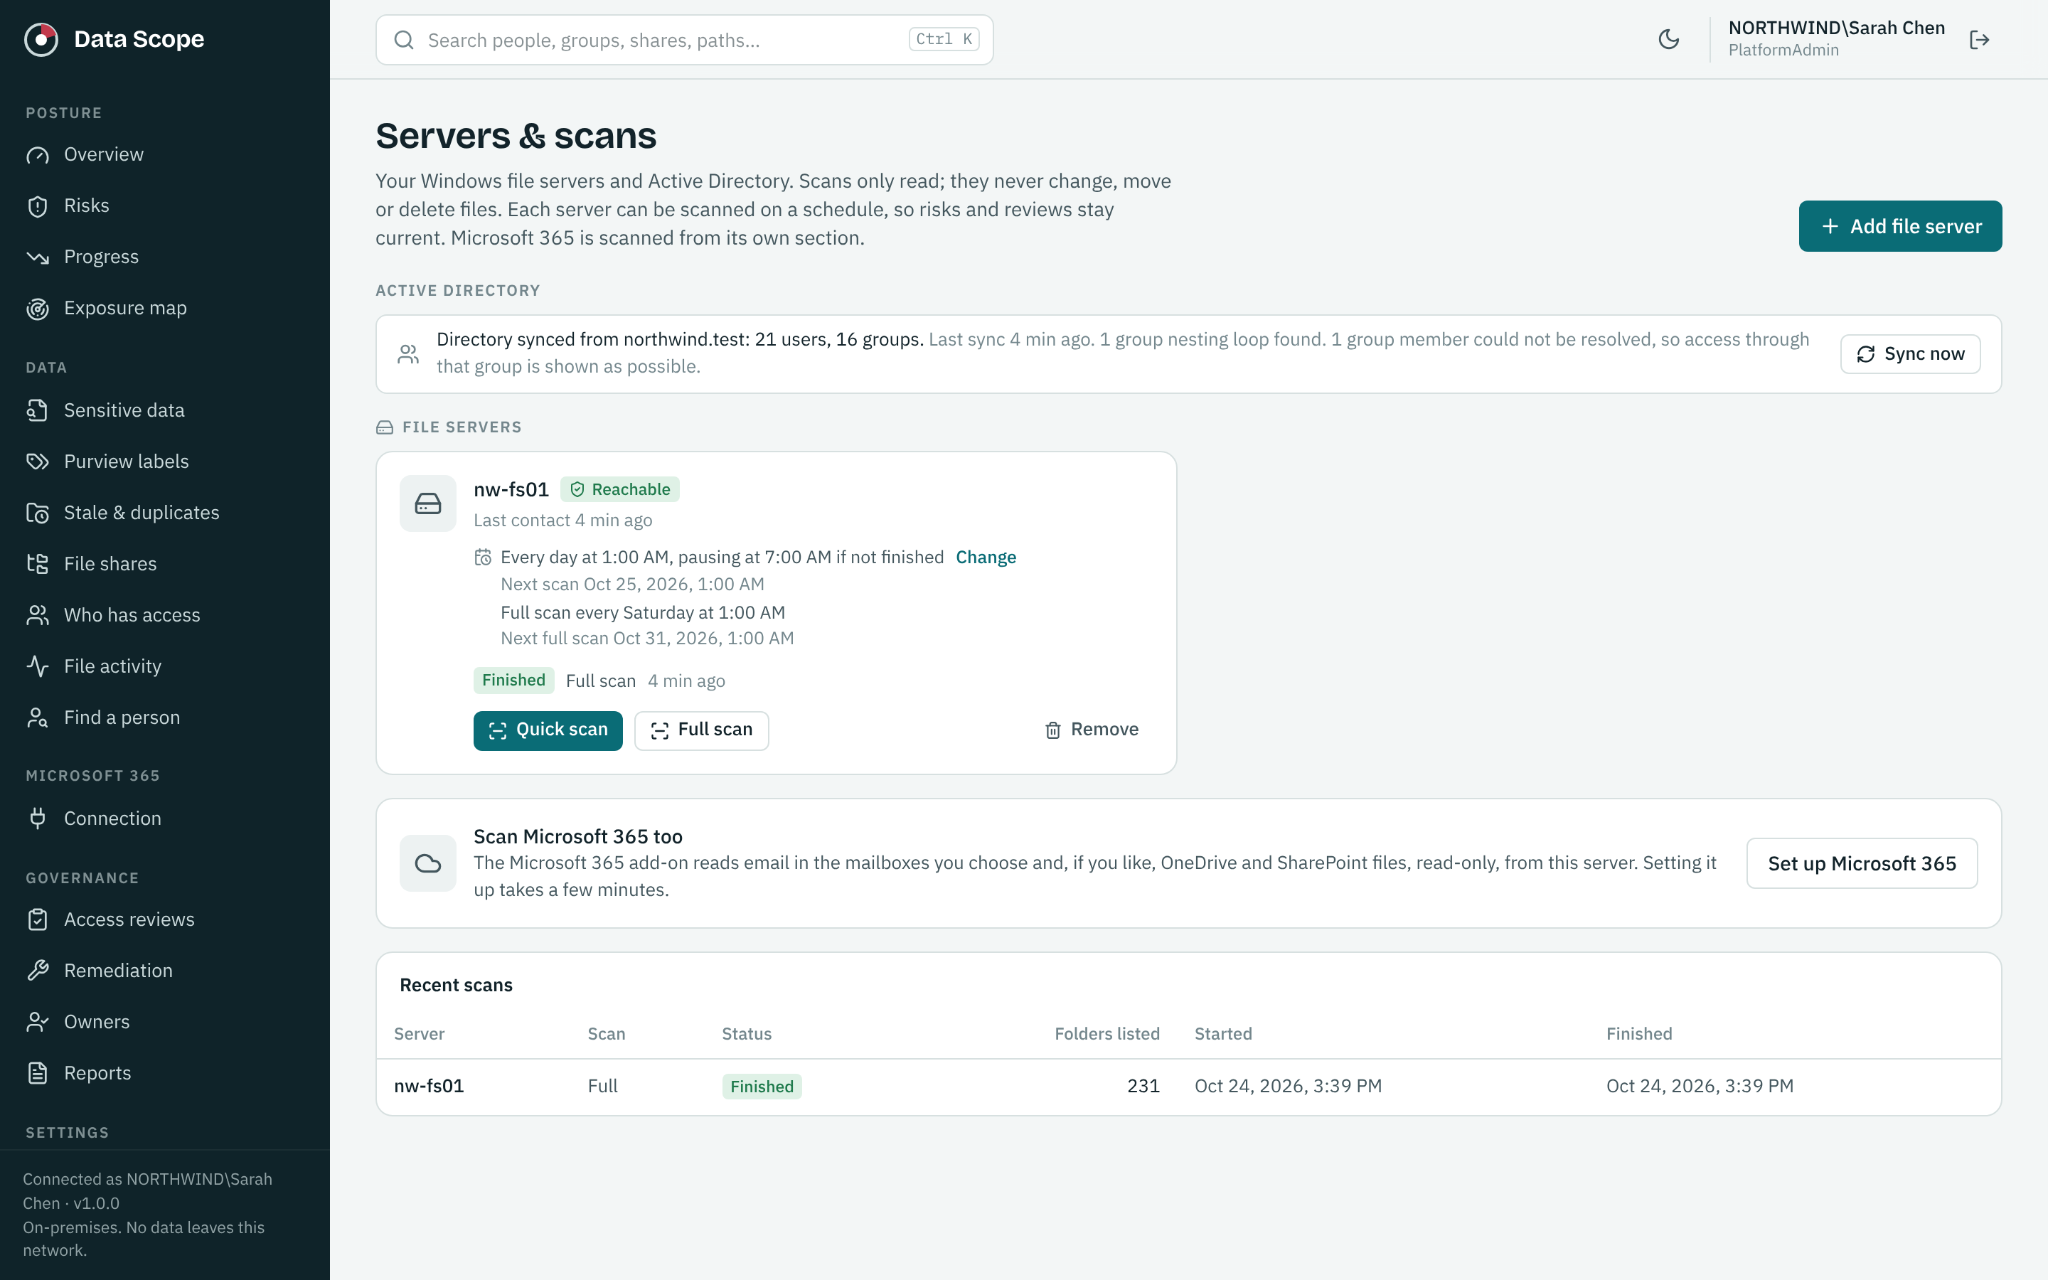This screenshot has width=2048, height=1280.
Task: Click the Finished status in Recent scans table
Action: 762,1086
